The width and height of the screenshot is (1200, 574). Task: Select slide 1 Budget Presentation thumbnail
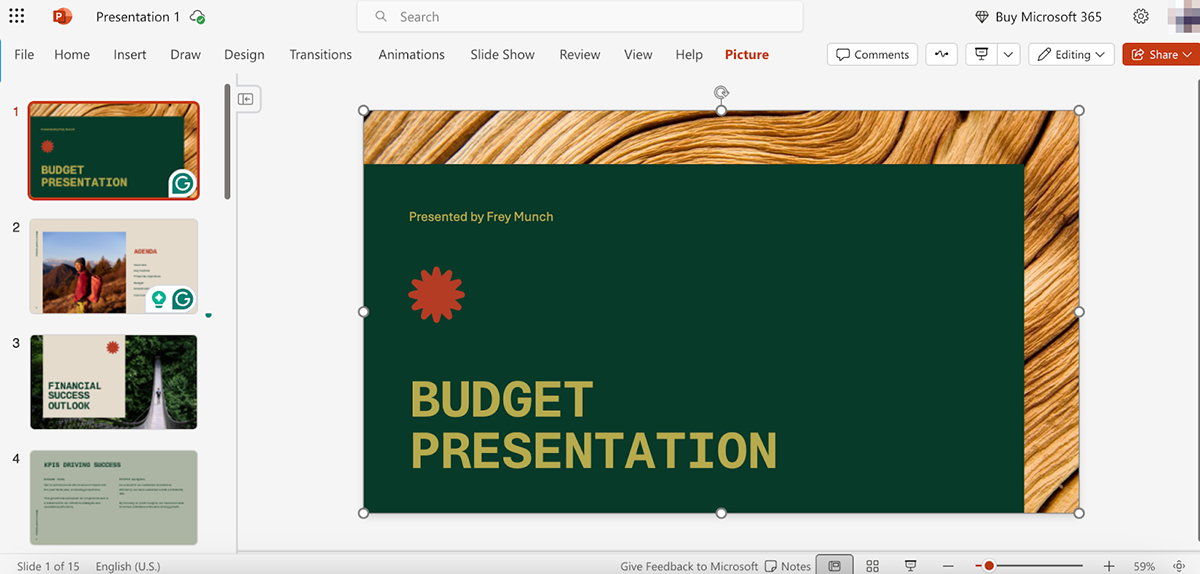tap(113, 150)
